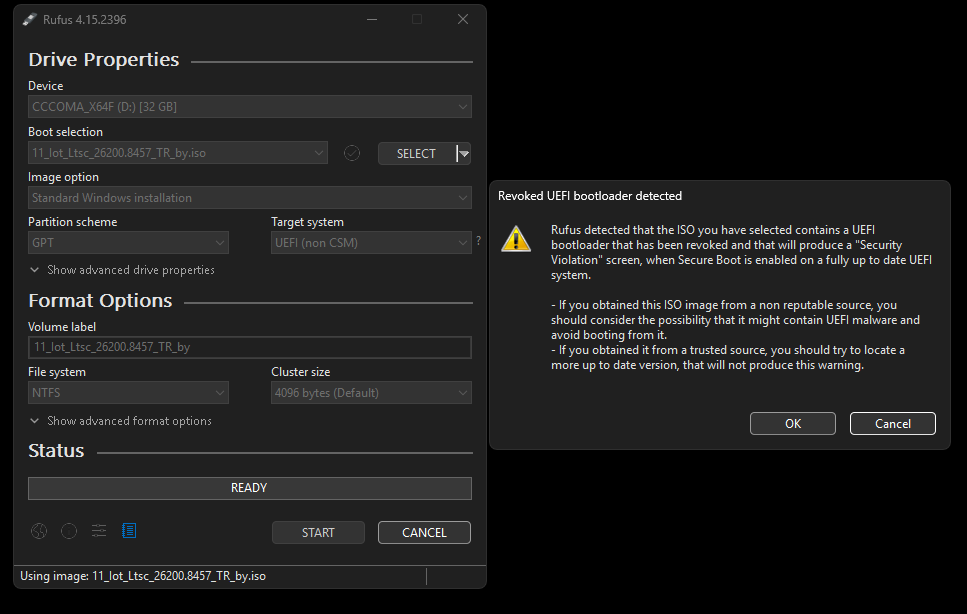This screenshot has height=614, width=967.
Task: Close the Rufus window
Action: [x=463, y=20]
